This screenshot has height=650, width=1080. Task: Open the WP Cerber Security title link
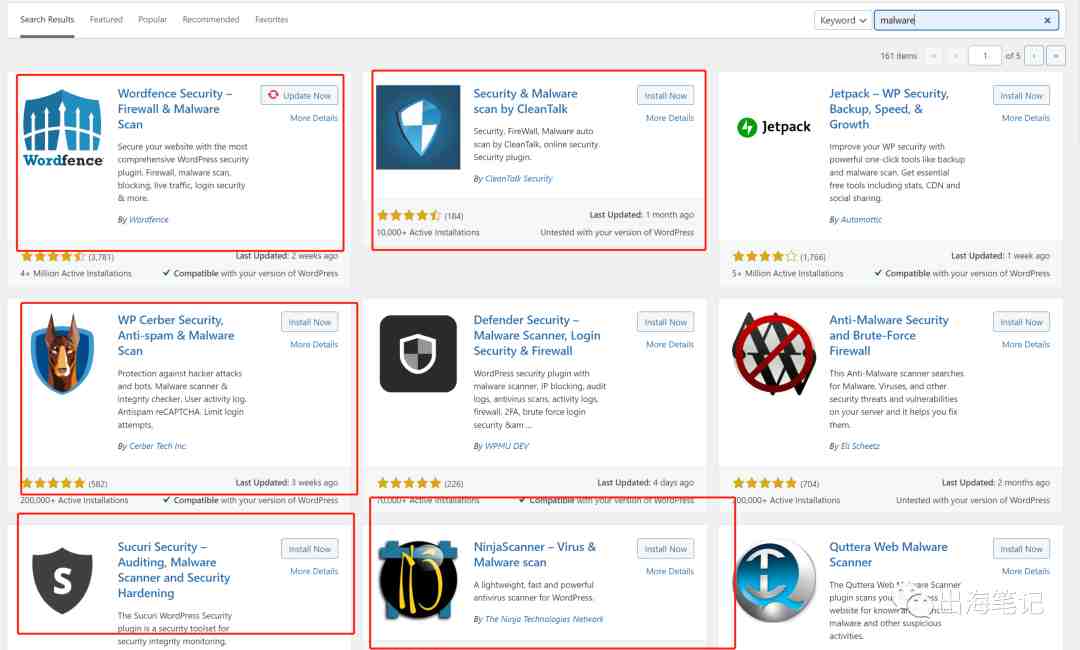tap(176, 335)
